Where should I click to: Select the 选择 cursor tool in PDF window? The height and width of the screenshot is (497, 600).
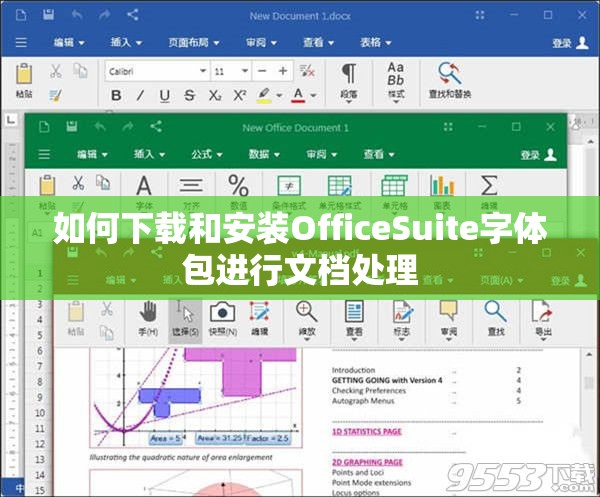(x=185, y=321)
